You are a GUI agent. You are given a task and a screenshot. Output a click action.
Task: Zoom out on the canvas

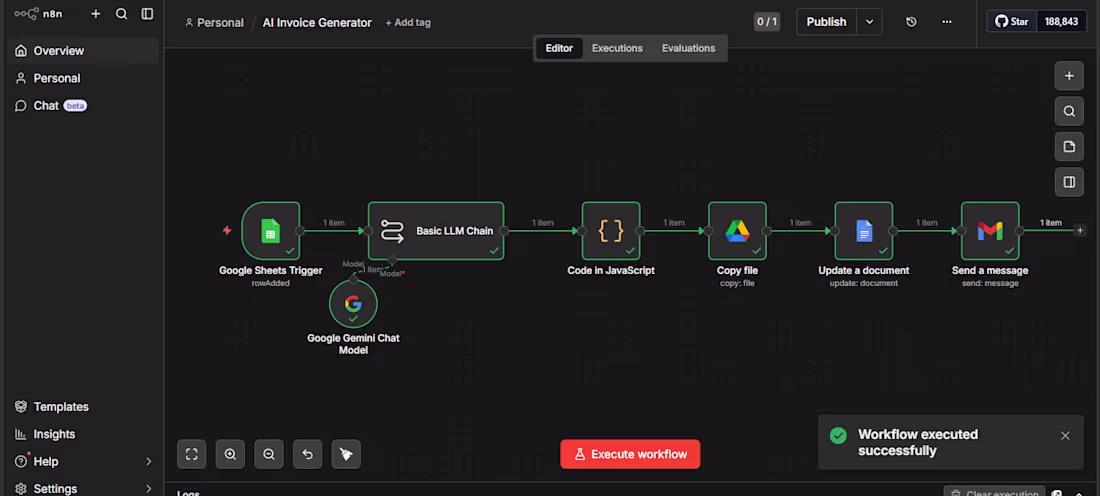[269, 454]
